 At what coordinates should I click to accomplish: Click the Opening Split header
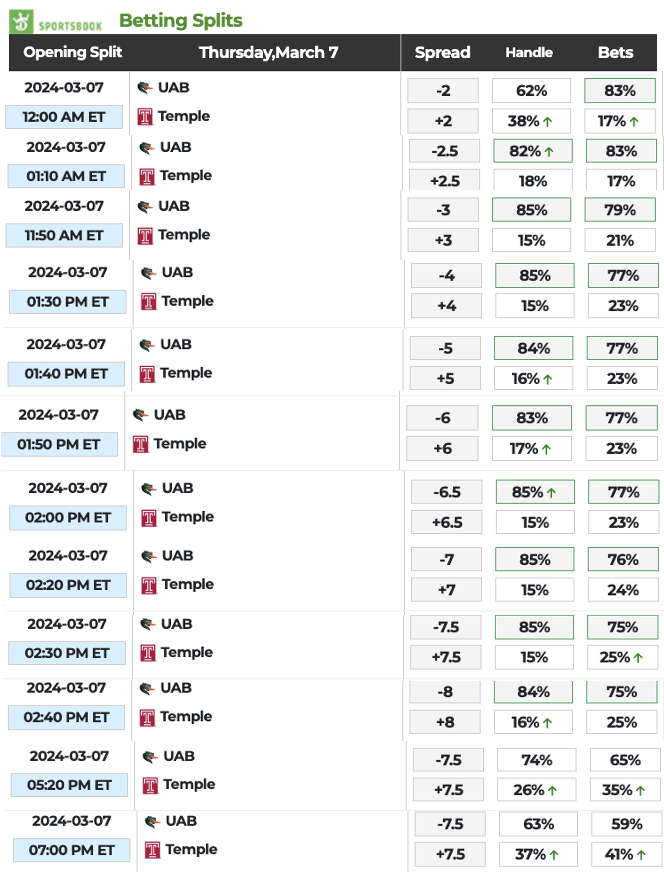click(69, 53)
